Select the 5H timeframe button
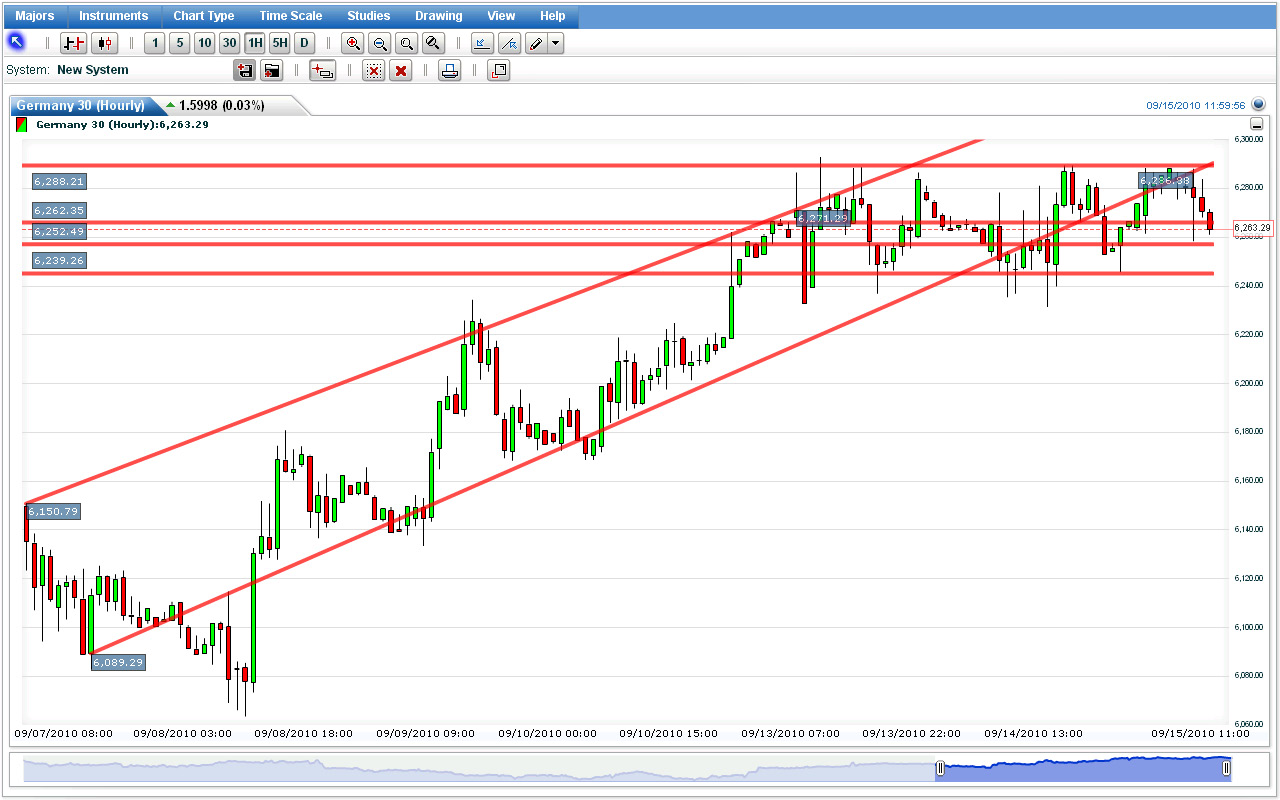 (280, 43)
